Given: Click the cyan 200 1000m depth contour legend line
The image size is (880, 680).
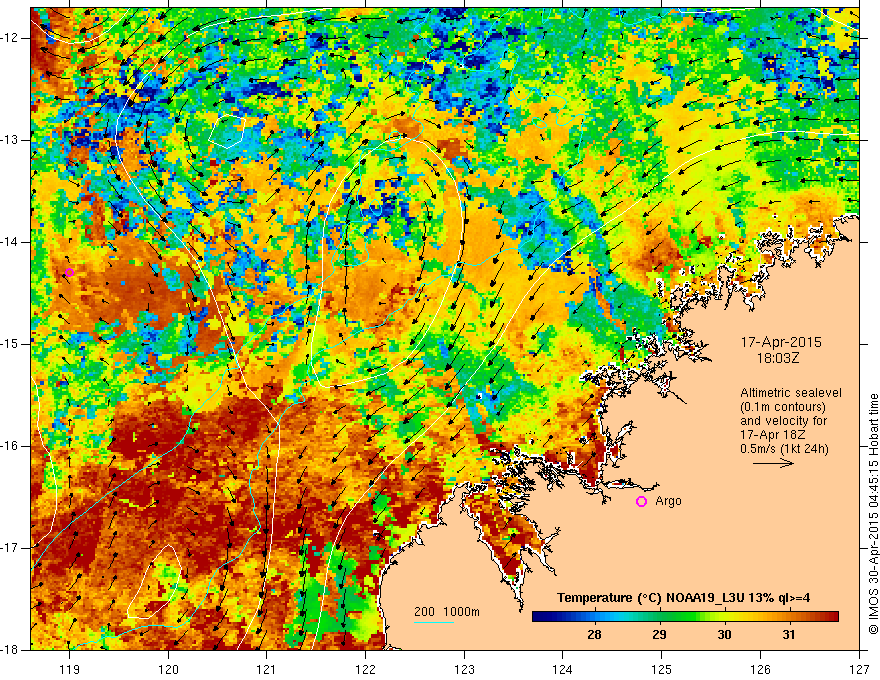Looking at the screenshot, I should [434, 622].
